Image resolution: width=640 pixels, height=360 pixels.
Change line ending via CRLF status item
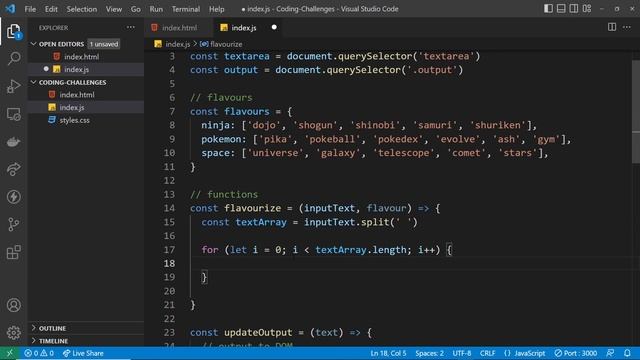click(487, 353)
